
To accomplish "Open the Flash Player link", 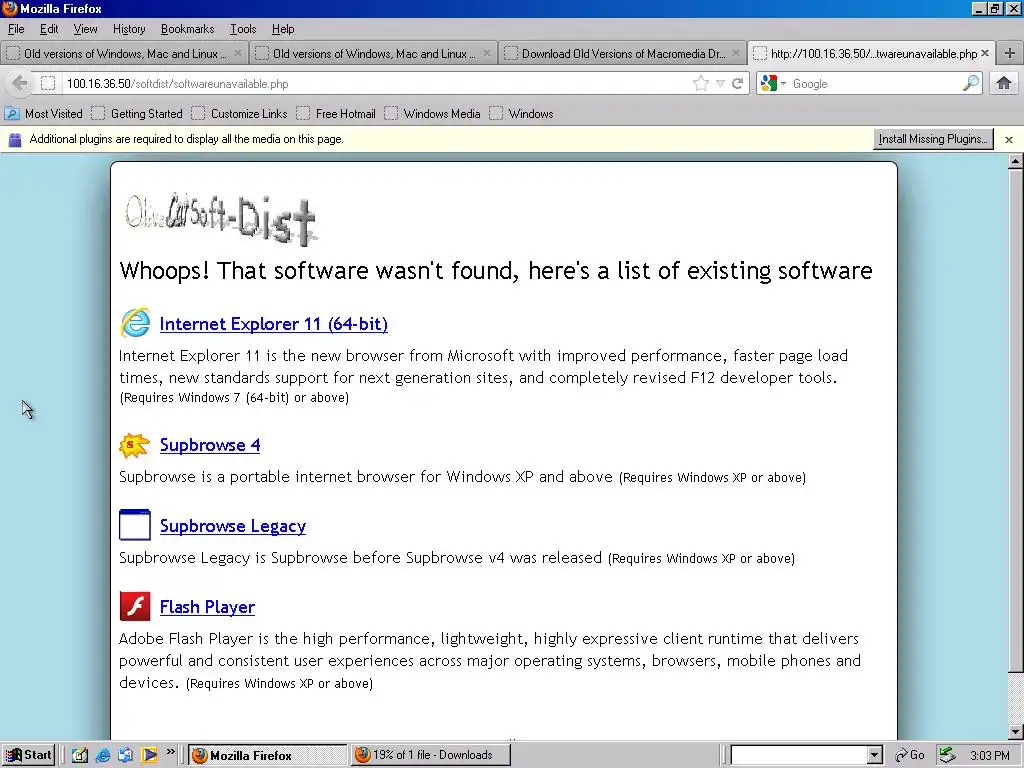I will (207, 607).
